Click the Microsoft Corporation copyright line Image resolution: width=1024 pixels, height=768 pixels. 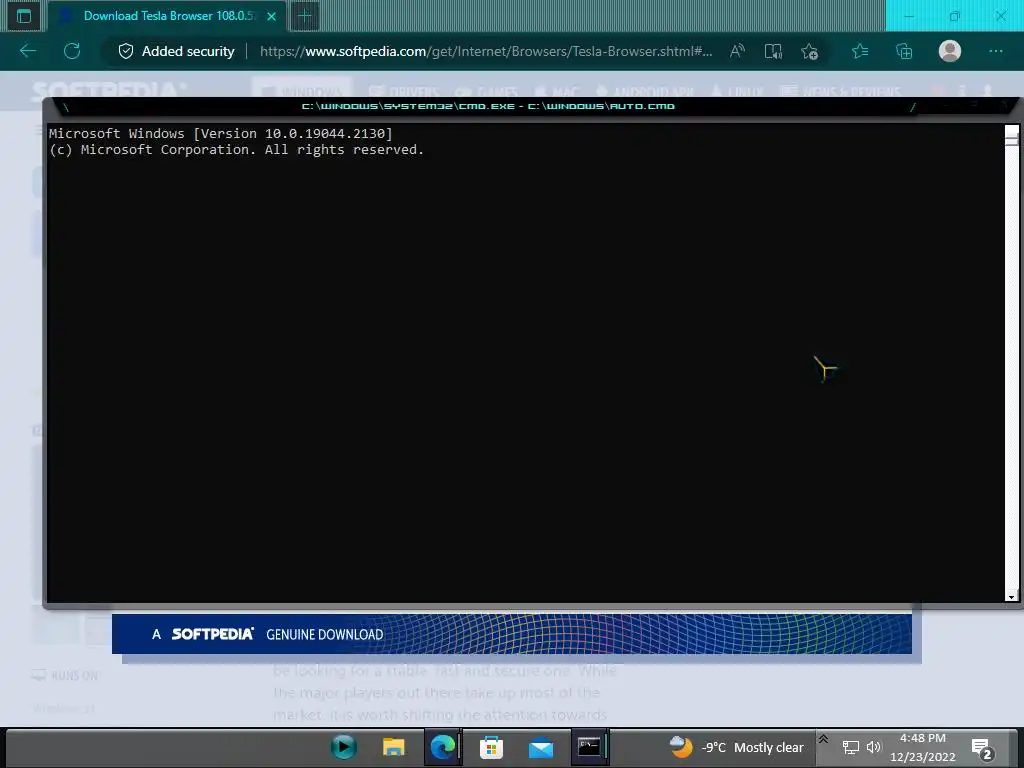click(236, 150)
